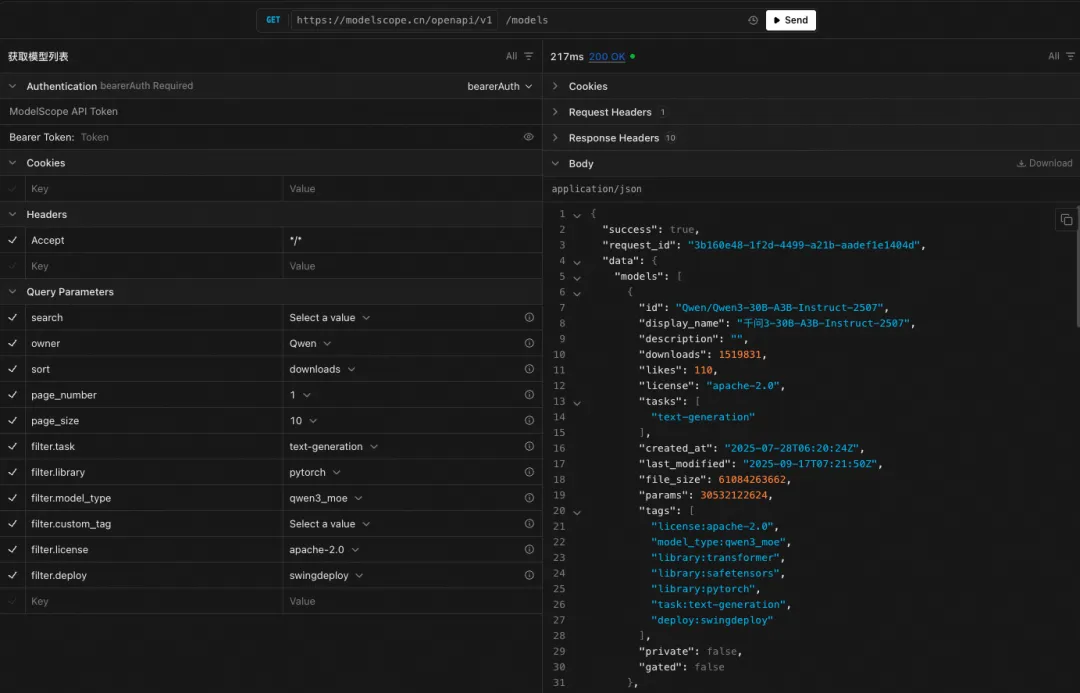Click the Bearer Token input field
The height and width of the screenshot is (693, 1080).
tap(300, 137)
